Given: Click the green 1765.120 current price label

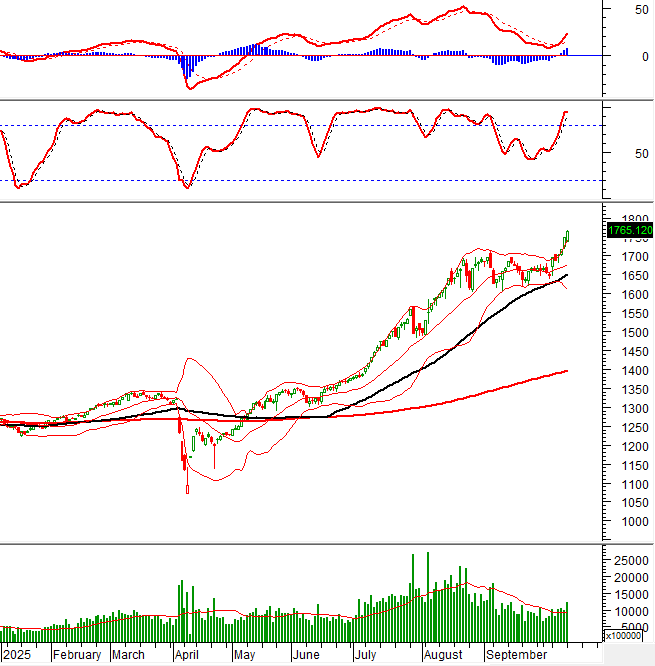Looking at the screenshot, I should [630, 231].
